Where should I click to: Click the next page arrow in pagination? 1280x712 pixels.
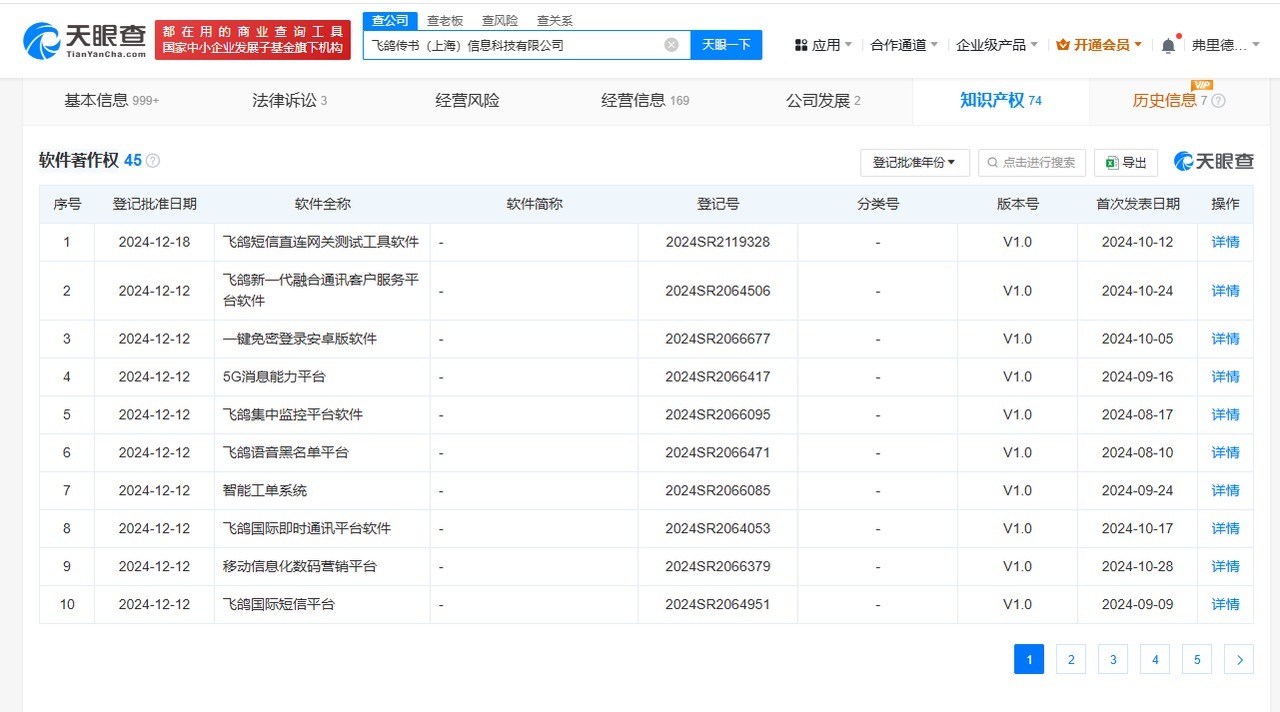tap(1238, 659)
